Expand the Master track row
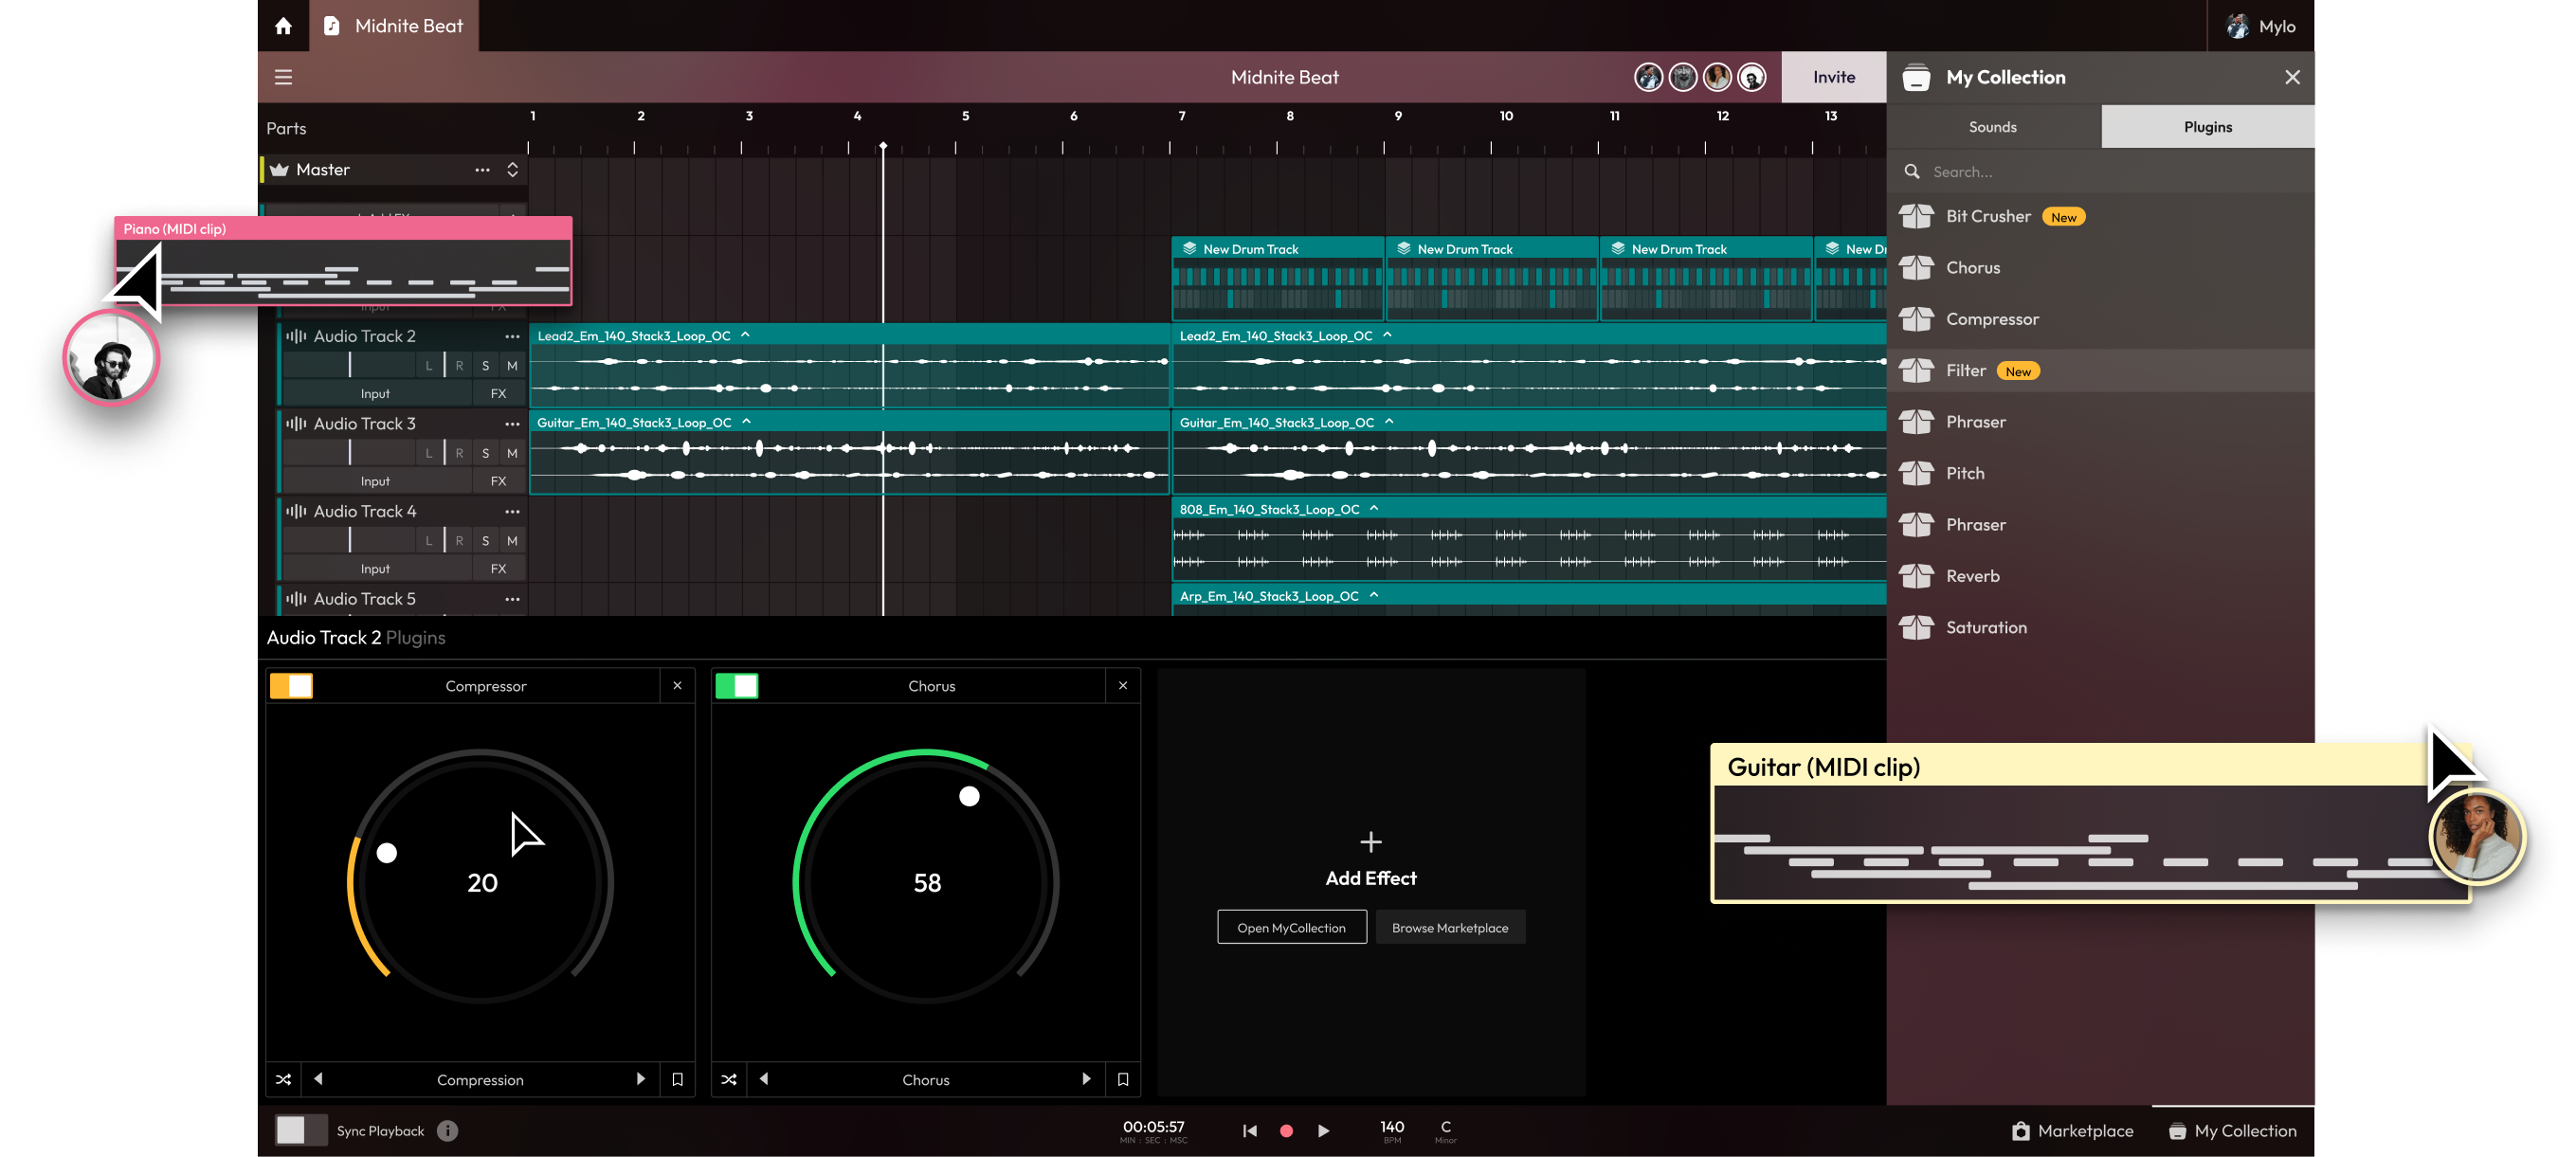Screen dimensions: 2576x1157 [511, 169]
